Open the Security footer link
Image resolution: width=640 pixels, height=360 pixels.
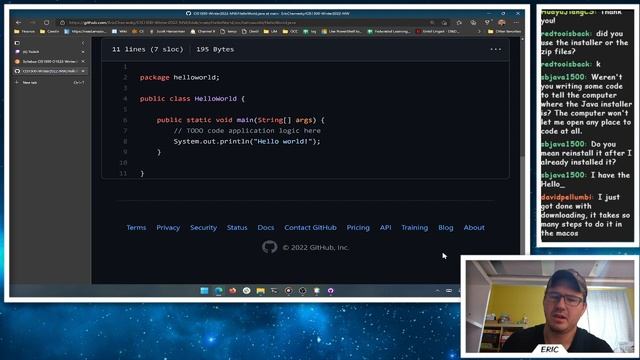tap(203, 228)
